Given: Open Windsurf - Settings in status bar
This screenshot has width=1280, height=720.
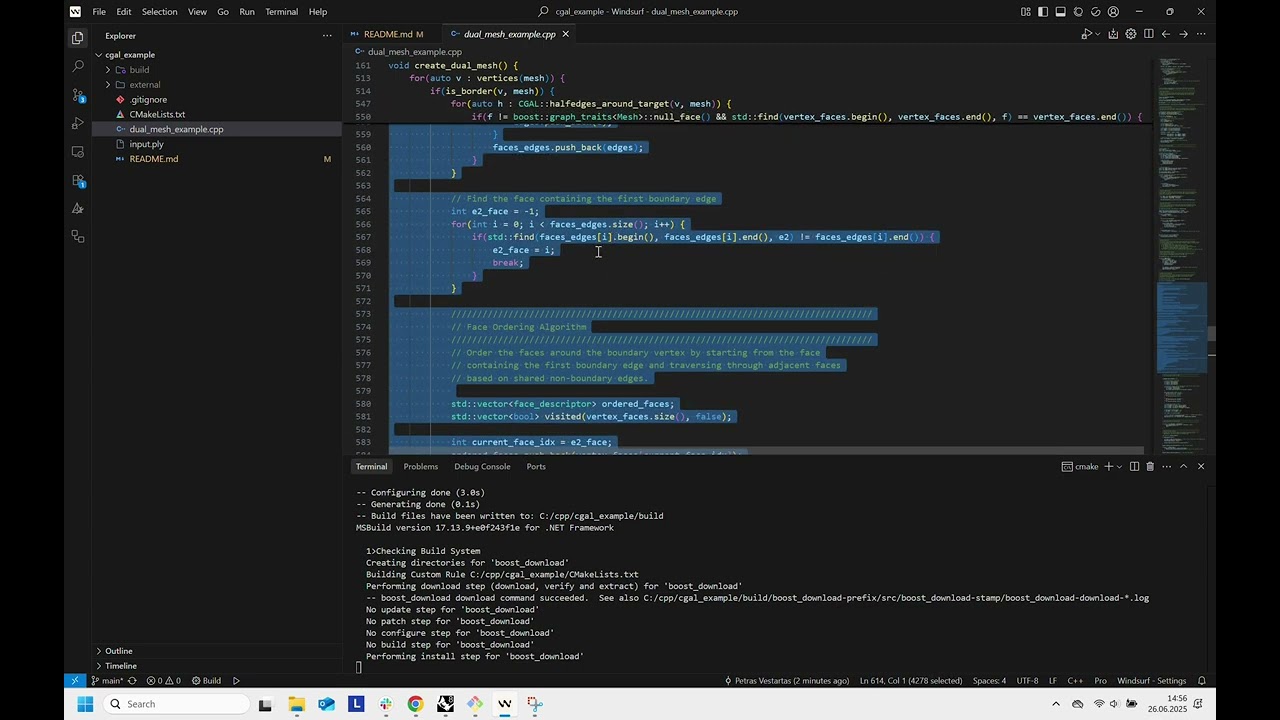Looking at the screenshot, I should pos(1151,681).
